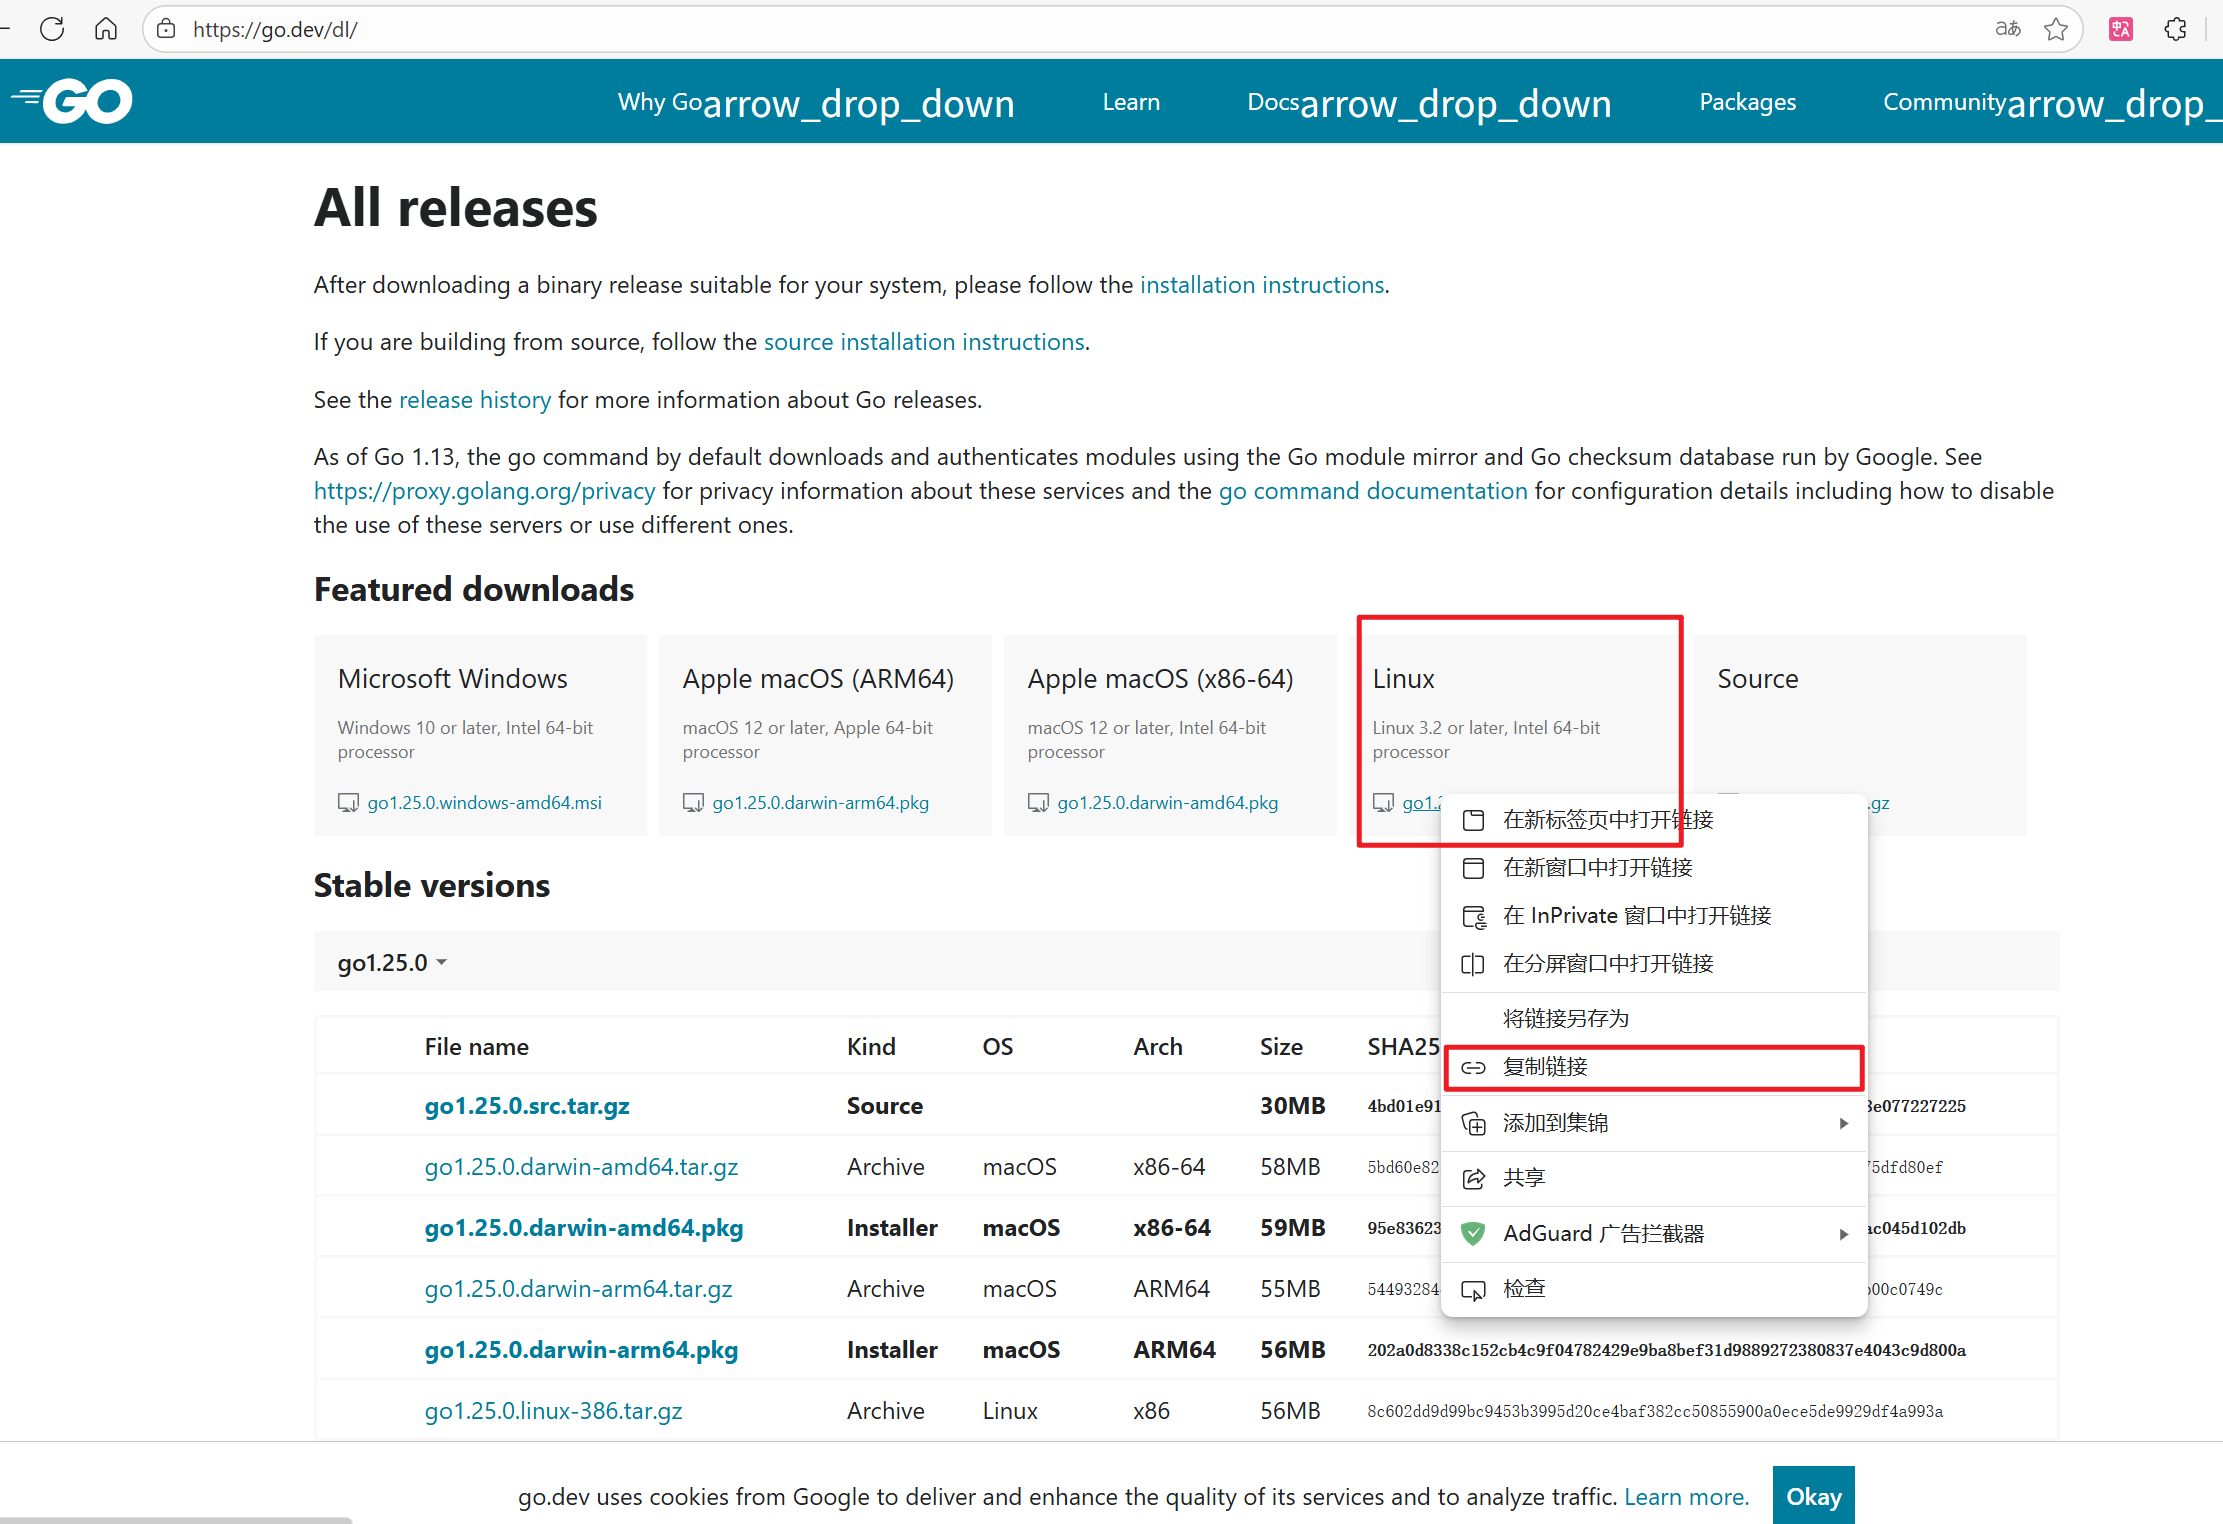Open the pink translation extension icon

coord(2120,29)
